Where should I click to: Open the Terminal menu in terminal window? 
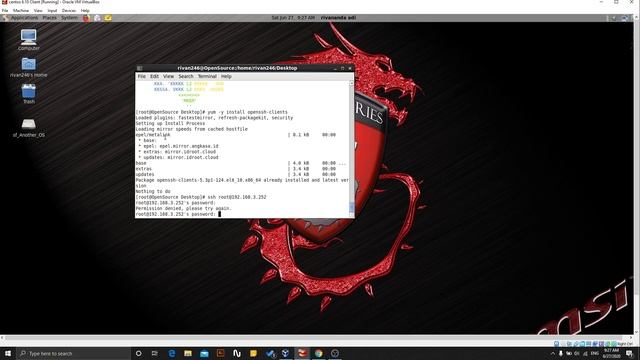(207, 76)
